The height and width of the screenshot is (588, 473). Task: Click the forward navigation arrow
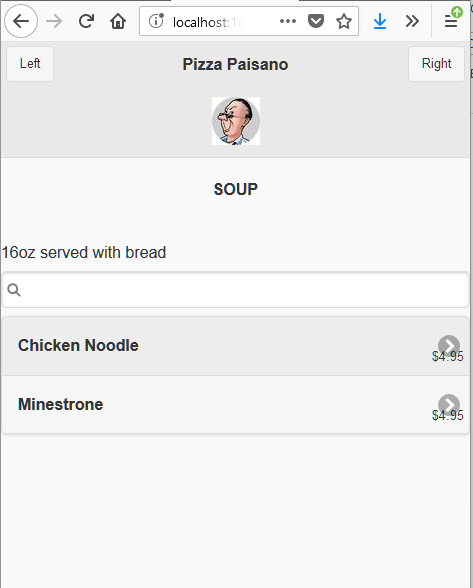[x=54, y=21]
